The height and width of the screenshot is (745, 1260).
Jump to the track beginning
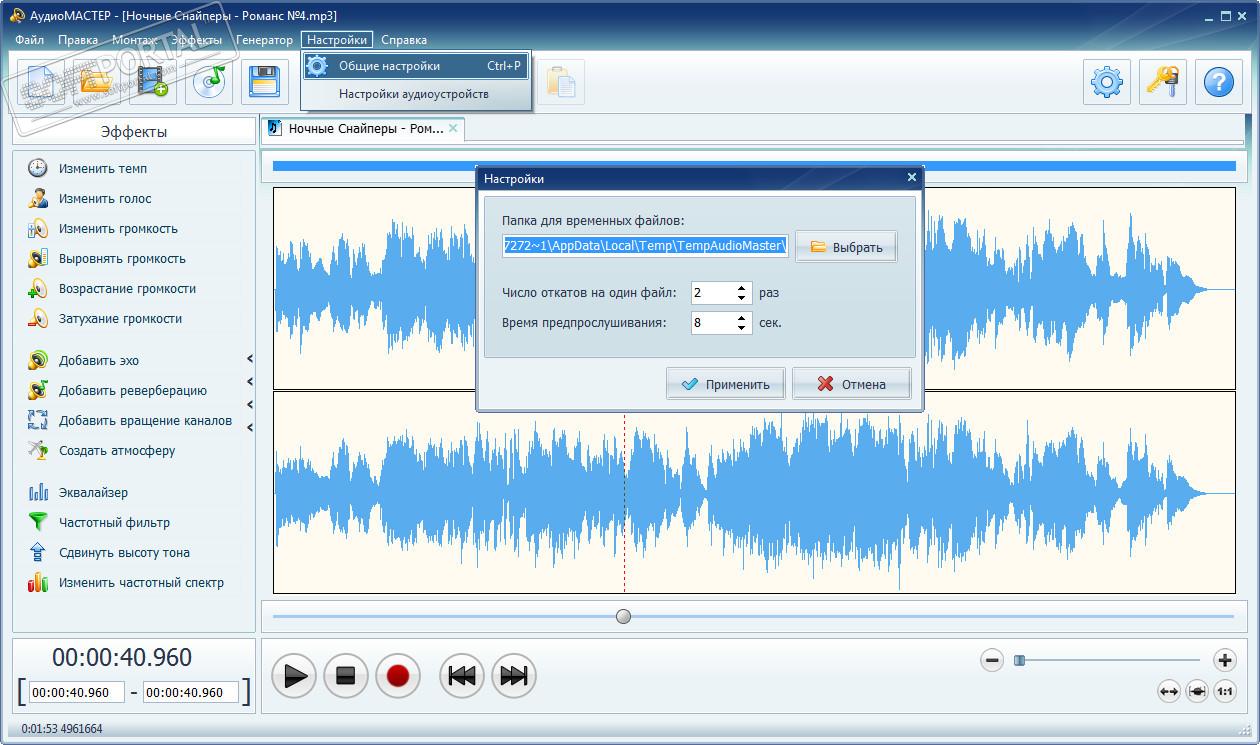pos(462,676)
